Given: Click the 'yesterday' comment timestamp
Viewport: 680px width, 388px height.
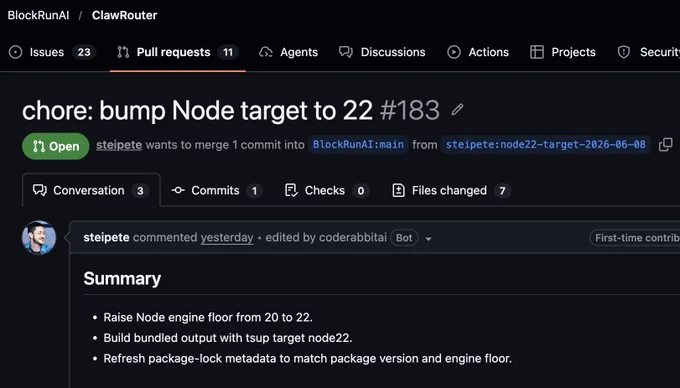Looking at the screenshot, I should pos(227,238).
